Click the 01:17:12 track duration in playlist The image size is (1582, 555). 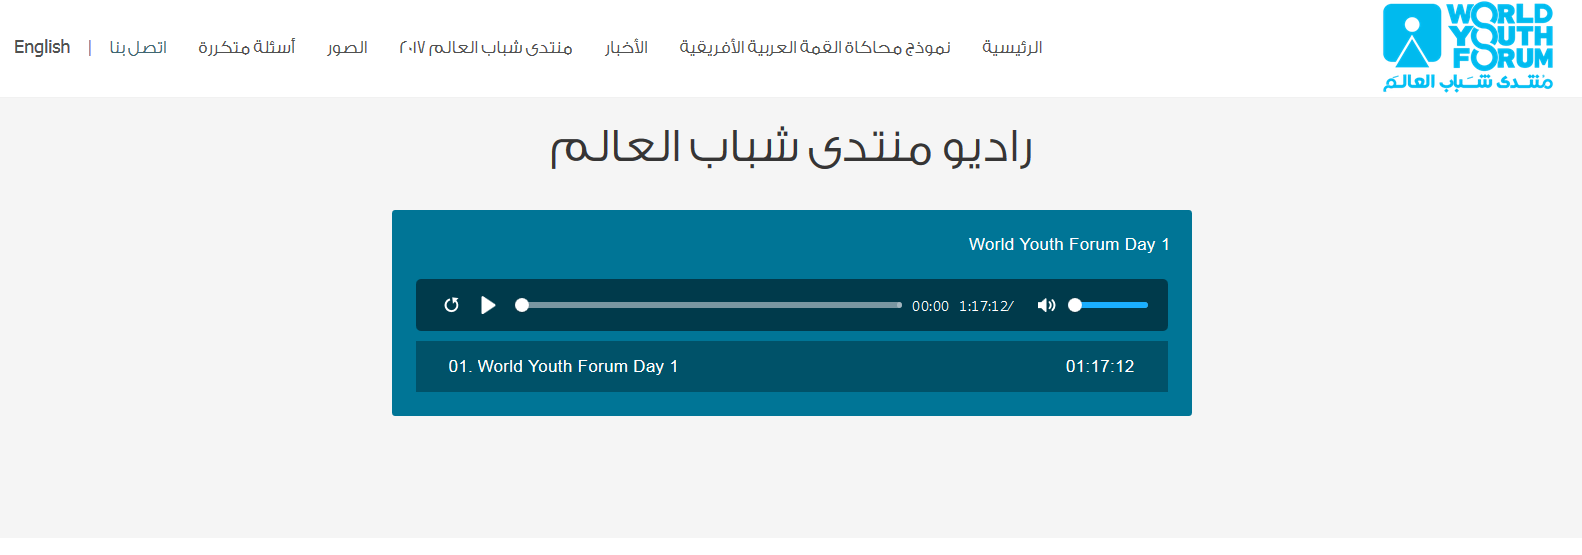(x=1100, y=366)
